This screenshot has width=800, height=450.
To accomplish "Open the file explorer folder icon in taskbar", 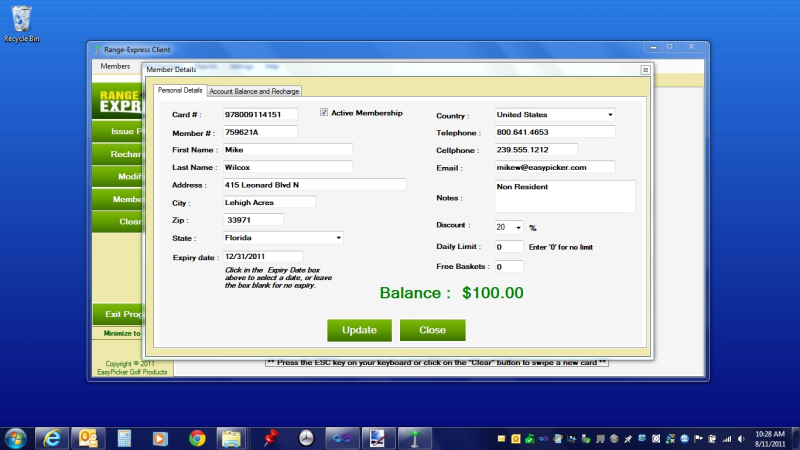I will pos(232,438).
